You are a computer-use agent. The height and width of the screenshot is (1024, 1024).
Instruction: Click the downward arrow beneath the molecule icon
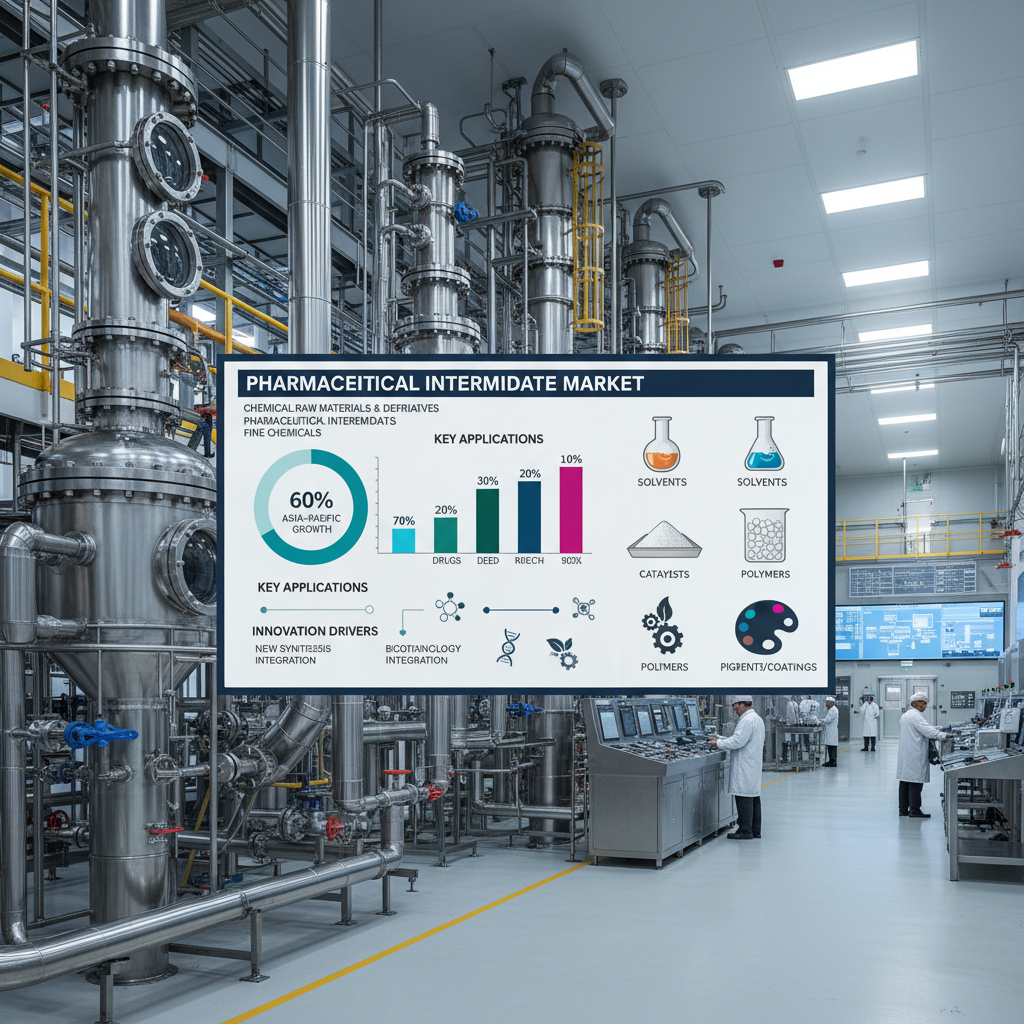402,632
